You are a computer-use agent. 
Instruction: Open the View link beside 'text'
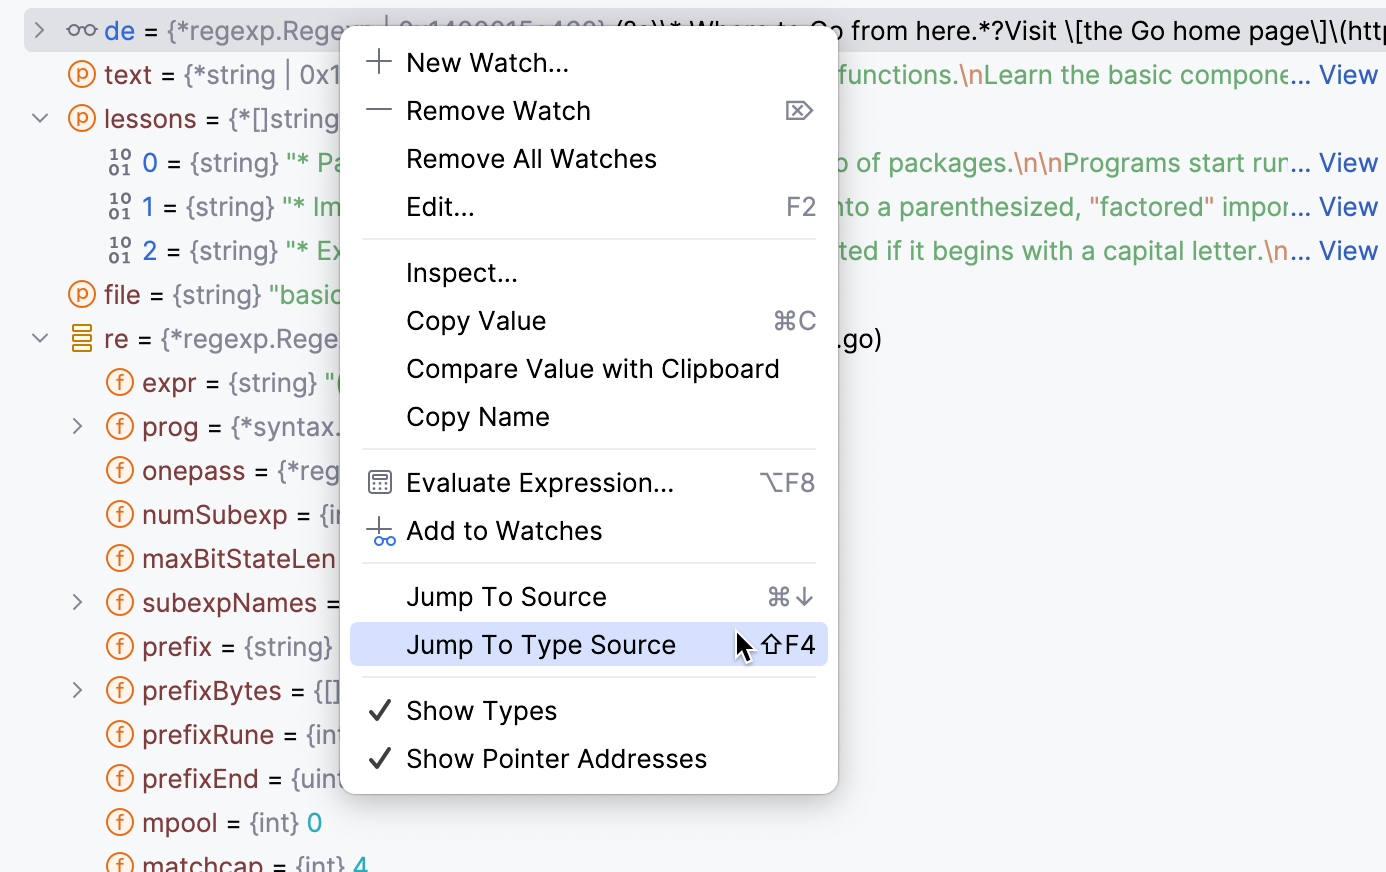point(1348,74)
